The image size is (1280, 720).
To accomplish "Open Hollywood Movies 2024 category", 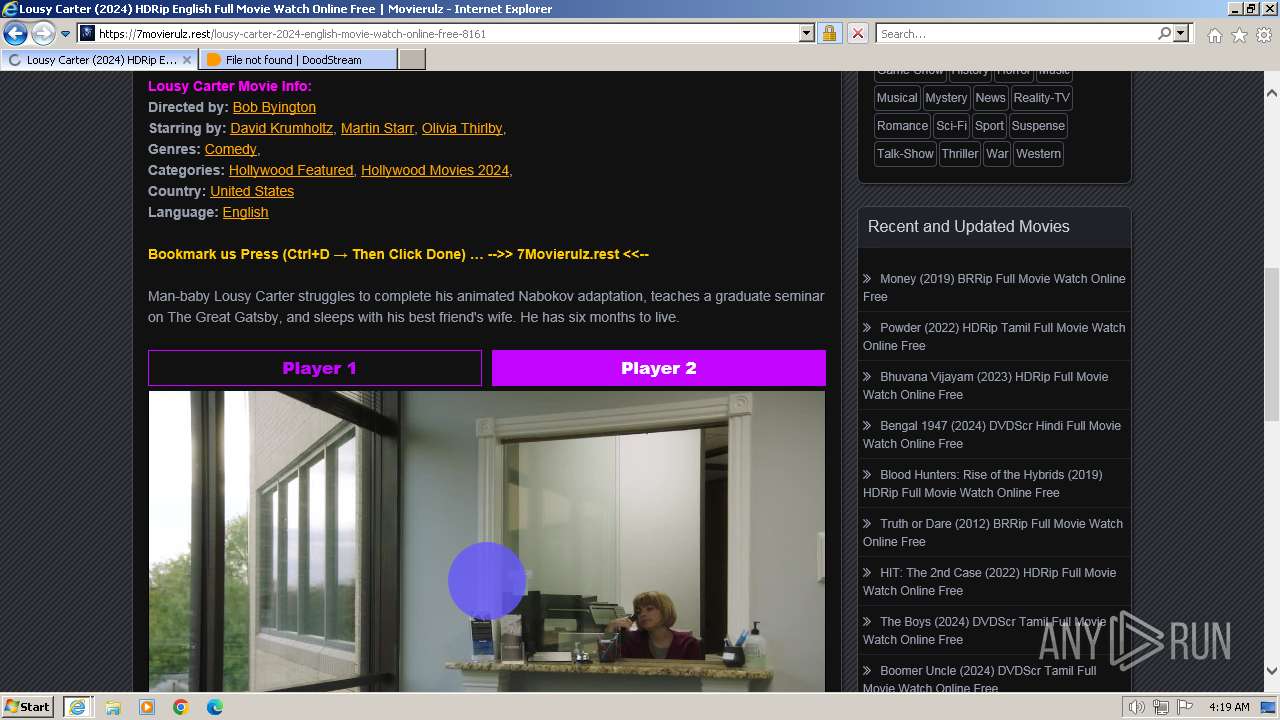I will 435,170.
